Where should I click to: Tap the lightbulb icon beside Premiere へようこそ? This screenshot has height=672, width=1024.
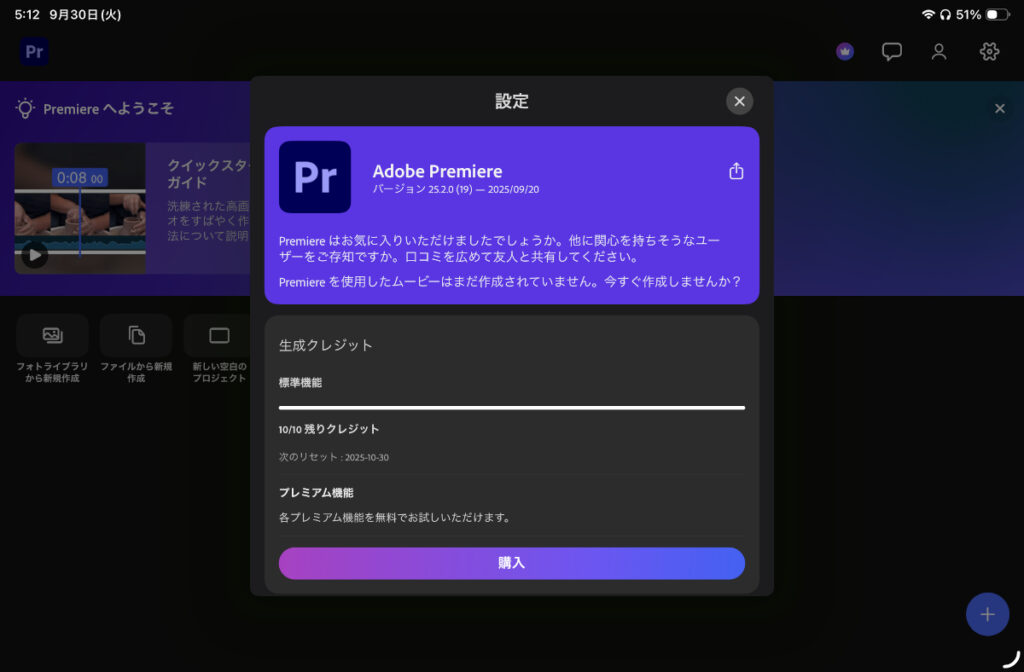[25, 108]
